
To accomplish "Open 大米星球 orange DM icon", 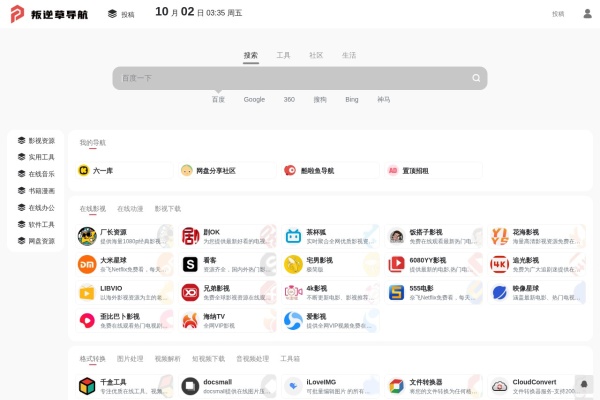I will (87, 264).
